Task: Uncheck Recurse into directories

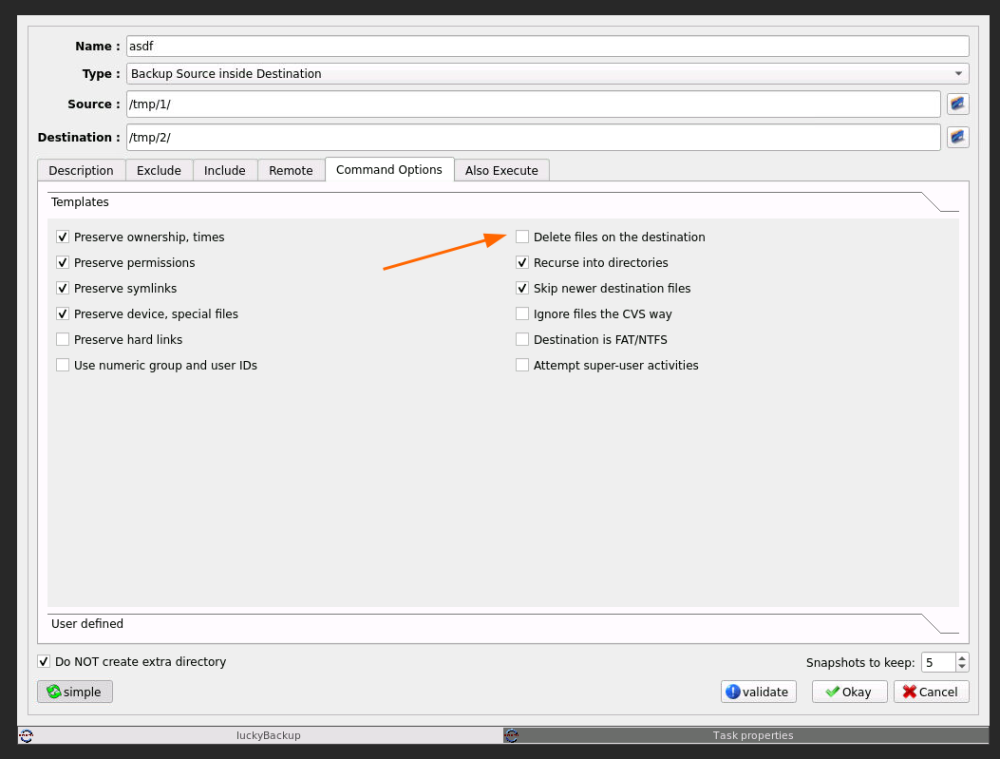Action: [x=522, y=262]
